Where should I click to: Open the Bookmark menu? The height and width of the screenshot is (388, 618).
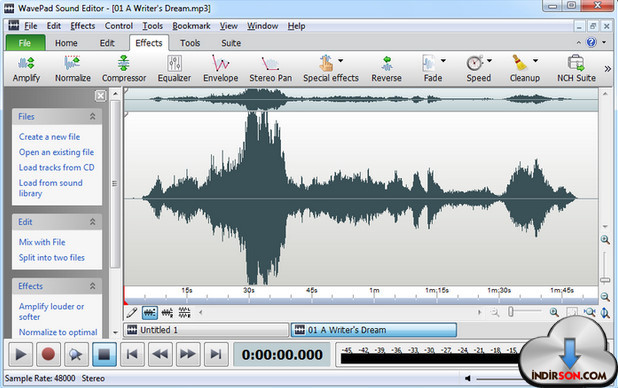[191, 26]
